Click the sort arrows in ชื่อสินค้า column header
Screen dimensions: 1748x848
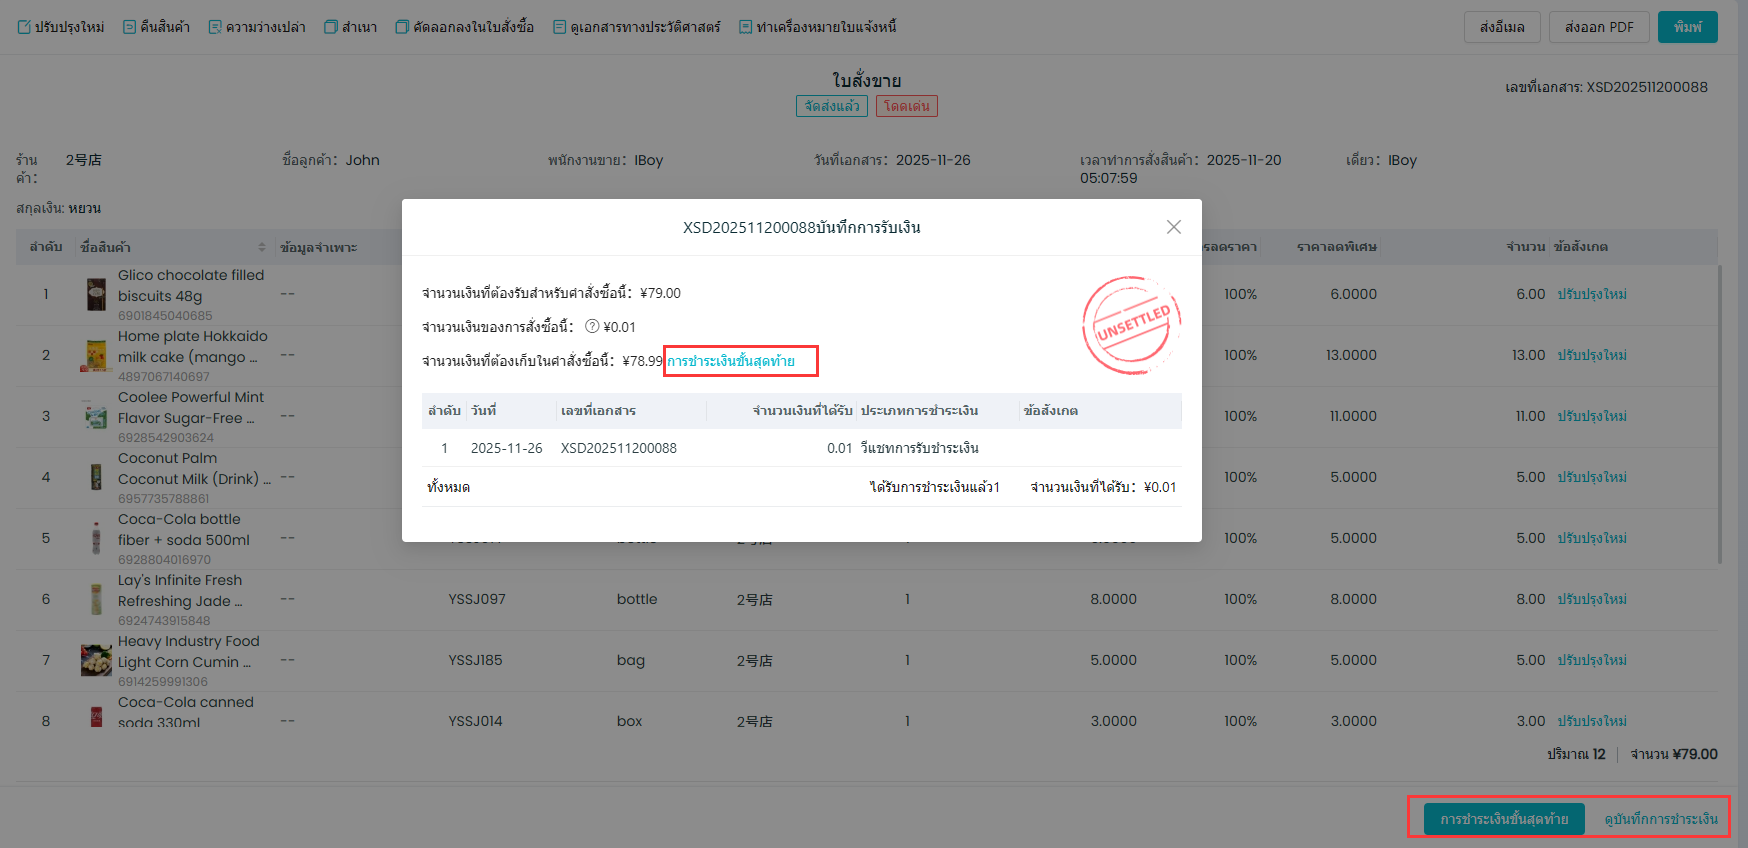point(262,247)
